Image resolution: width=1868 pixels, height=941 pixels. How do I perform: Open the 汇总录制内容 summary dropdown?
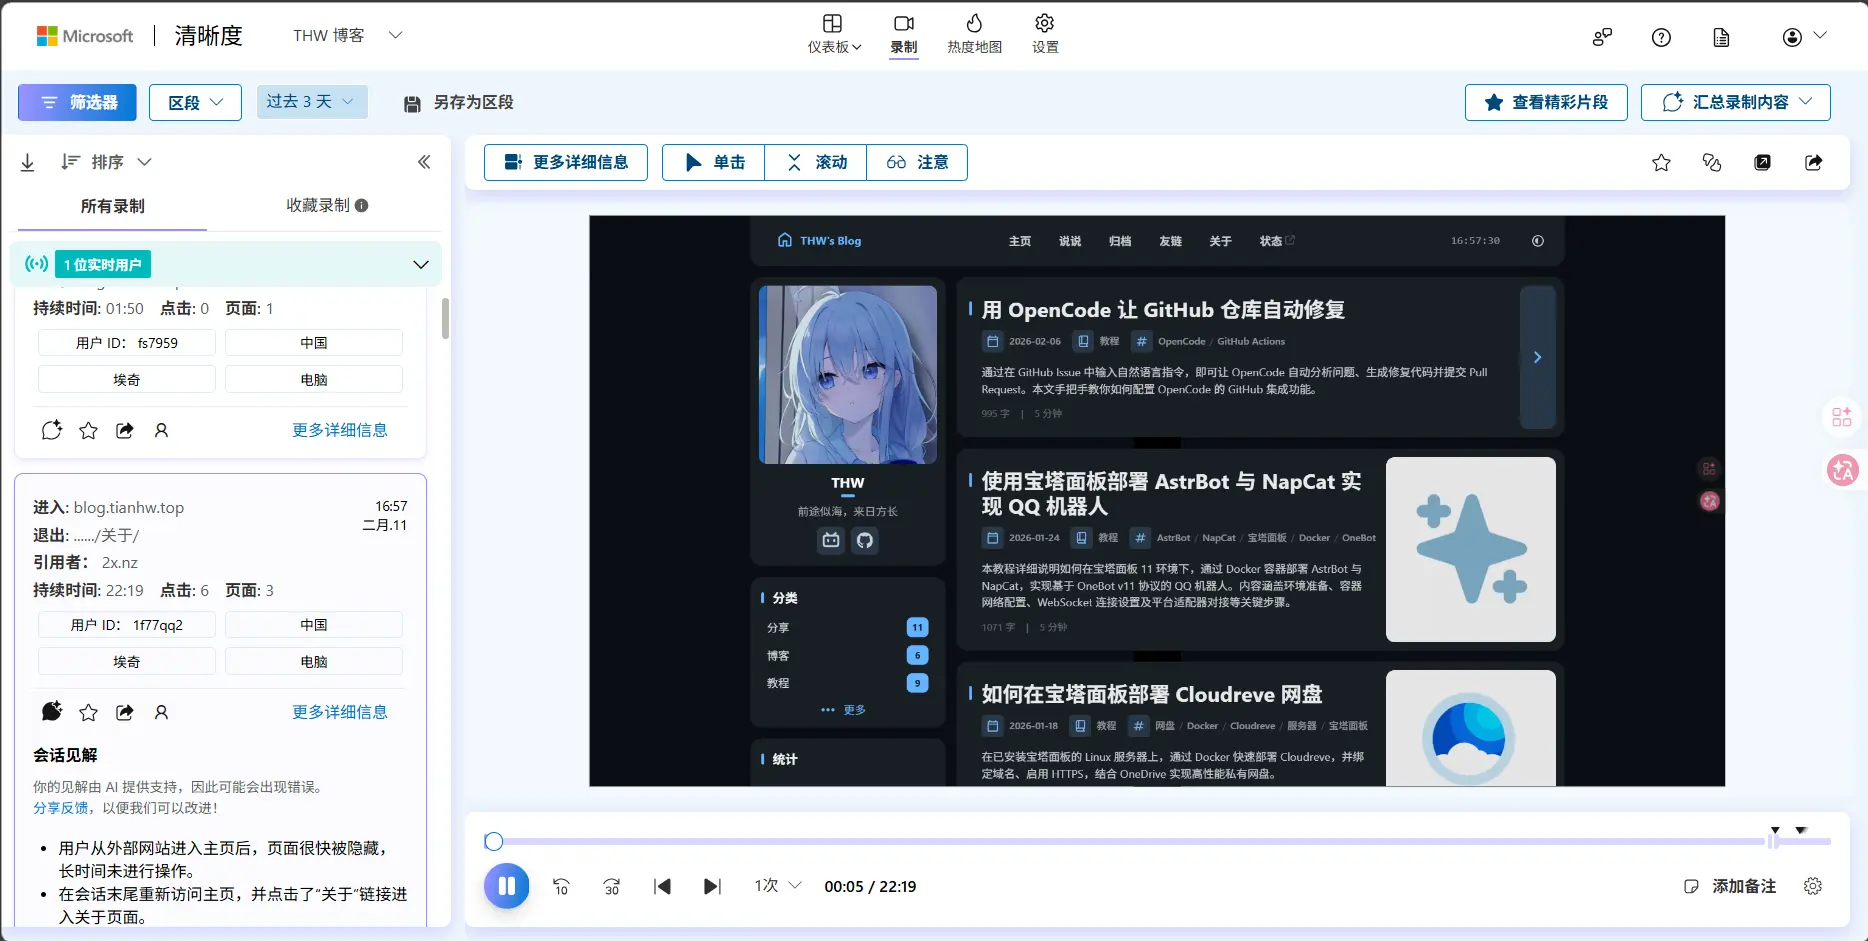(1735, 101)
